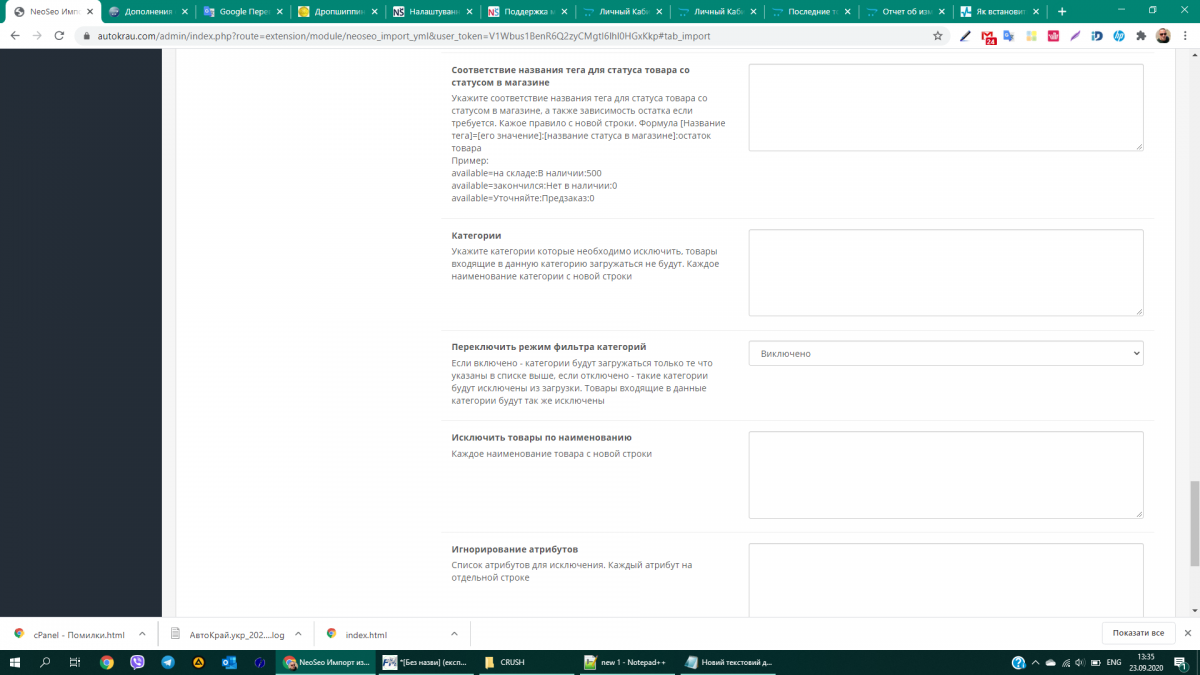Screen dimensions: 1200x675
Task: Open the Extensions puzzle-piece menu
Action: pos(1141,35)
